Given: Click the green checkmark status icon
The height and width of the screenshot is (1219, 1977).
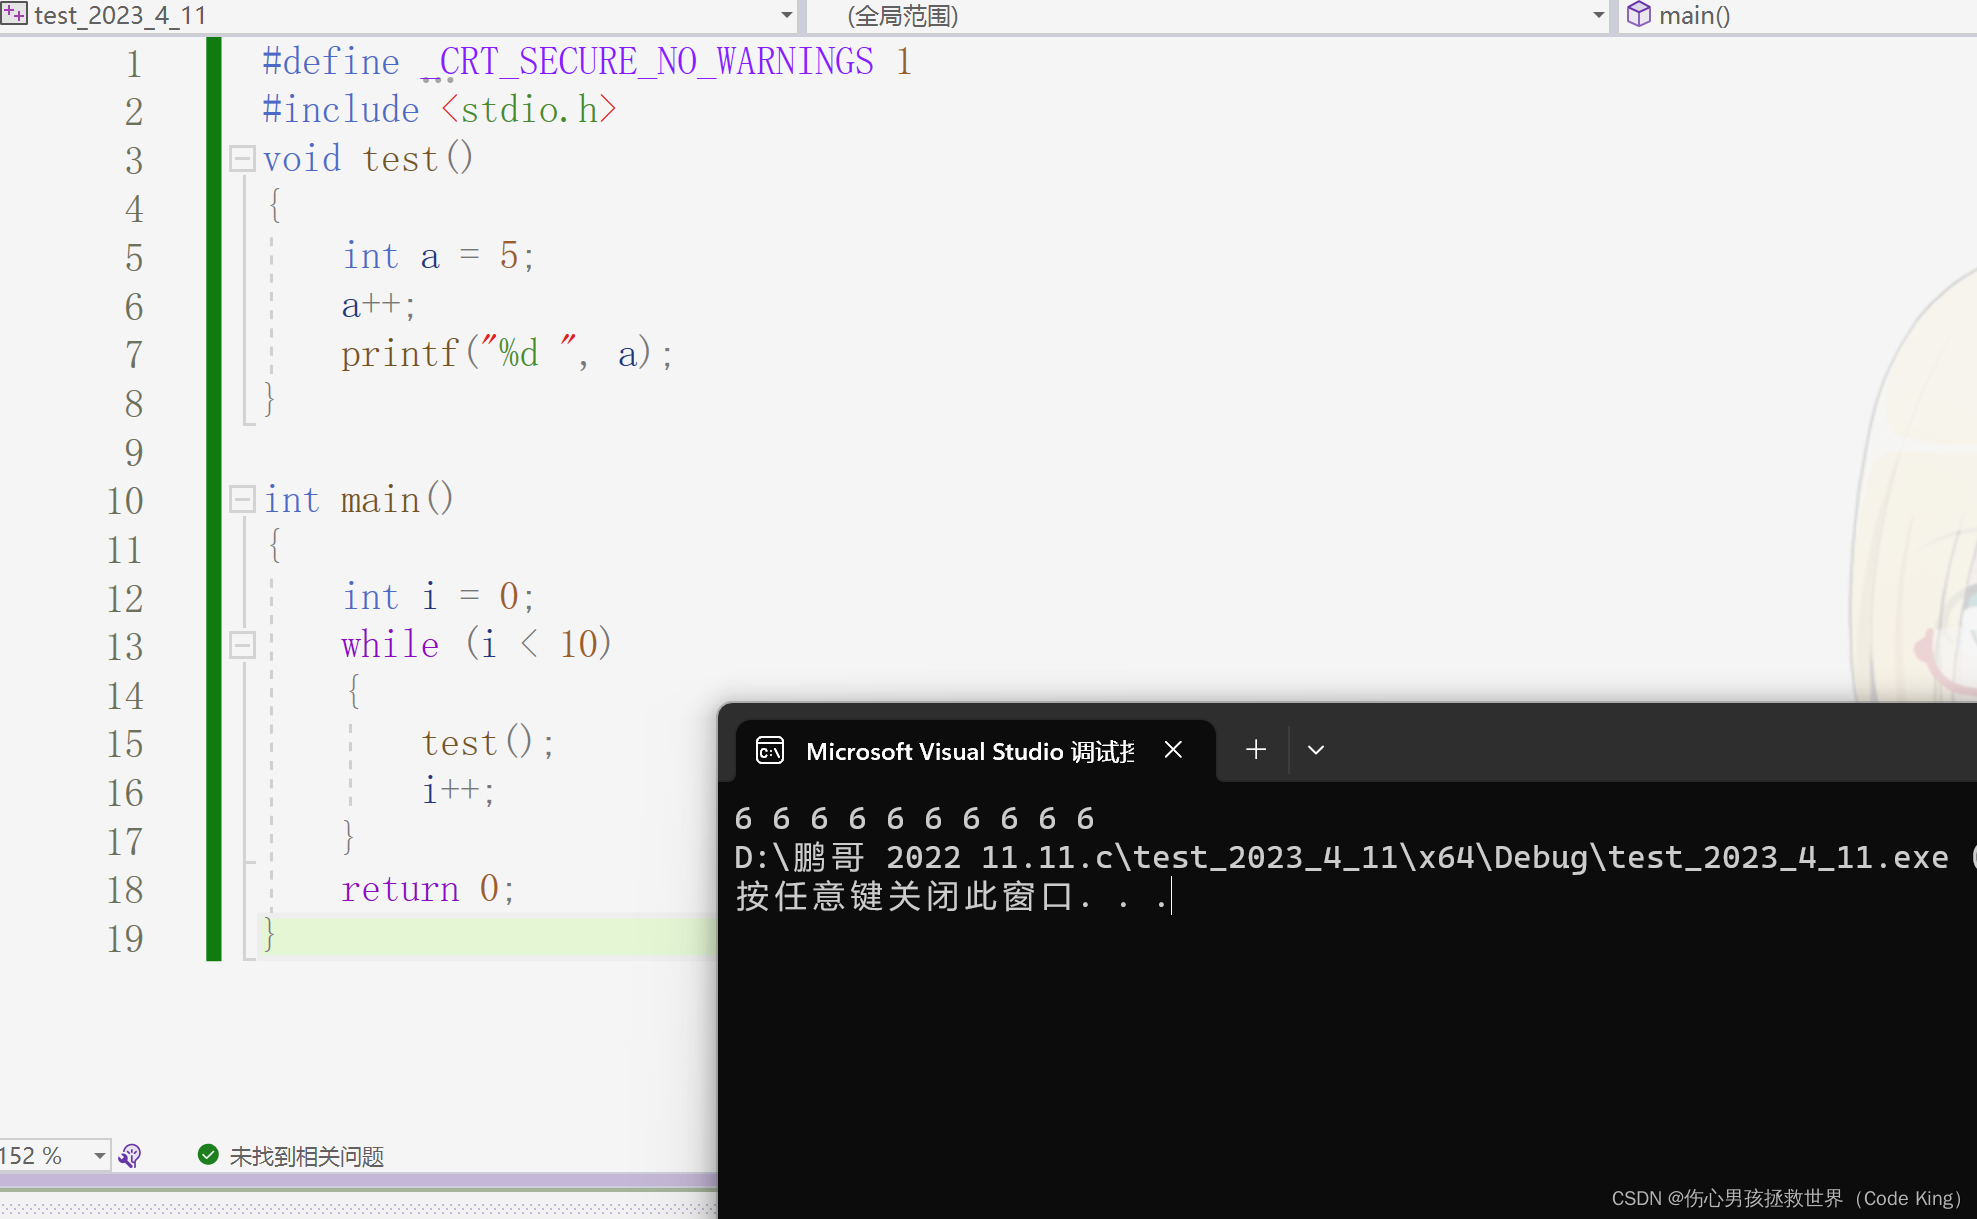Looking at the screenshot, I should pyautogui.click(x=208, y=1155).
